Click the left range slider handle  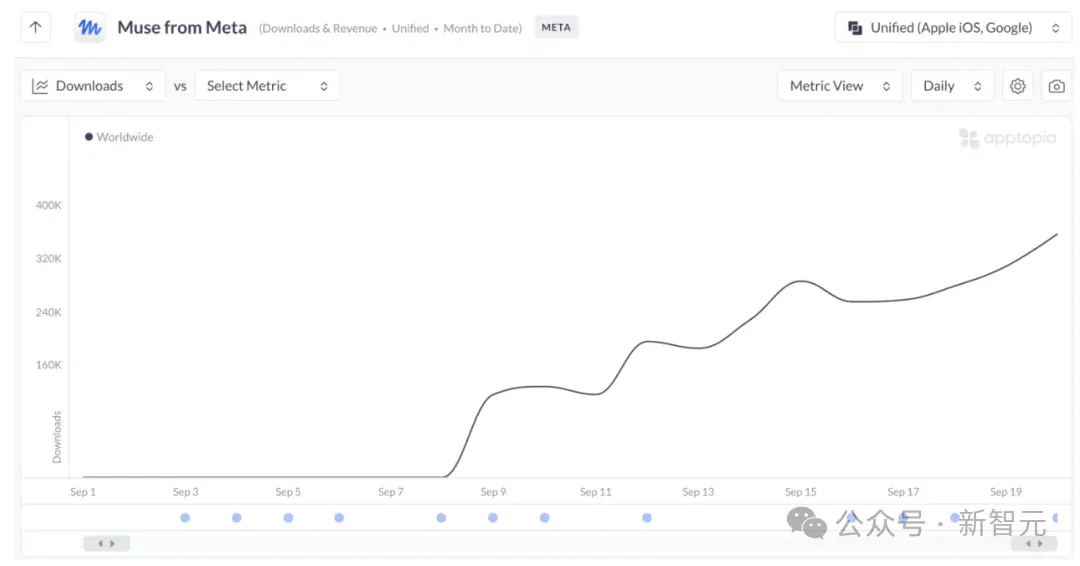(106, 543)
